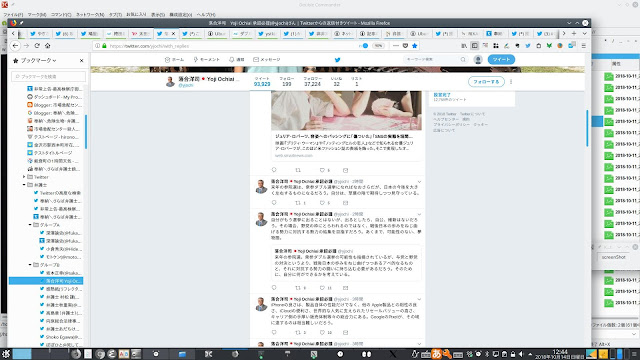640x360 pixels.
Task: Go to Twitter ホーム
Action: (174, 60)
